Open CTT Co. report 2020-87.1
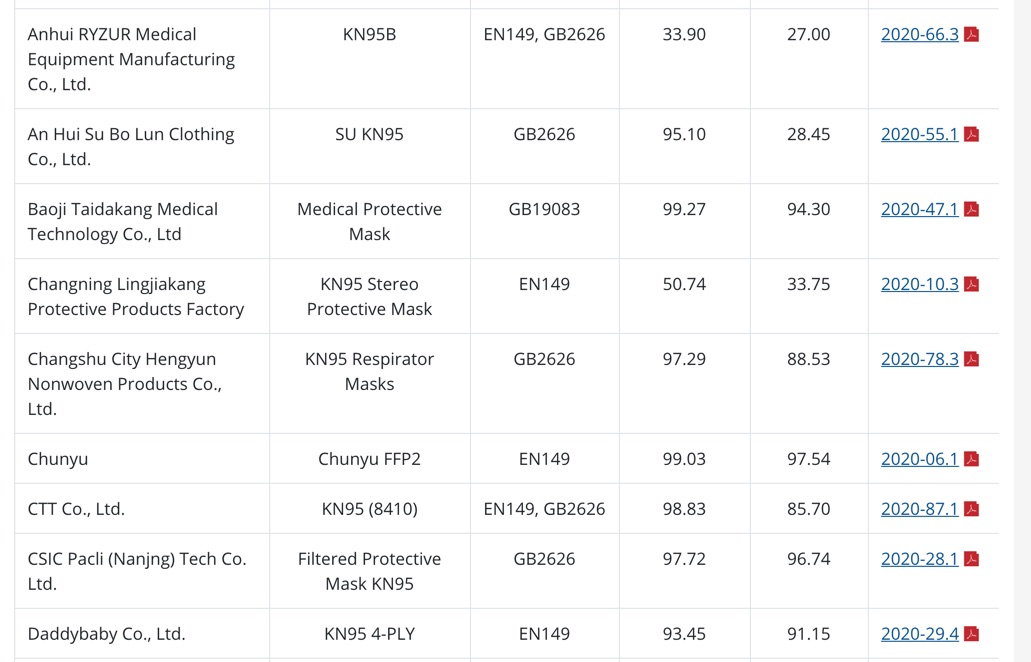 tap(920, 509)
